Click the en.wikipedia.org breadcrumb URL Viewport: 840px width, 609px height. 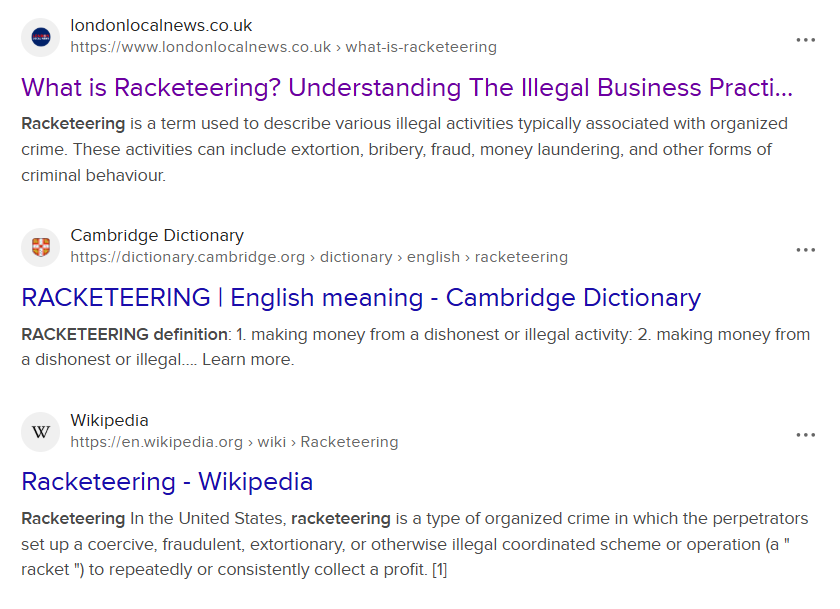tap(234, 442)
